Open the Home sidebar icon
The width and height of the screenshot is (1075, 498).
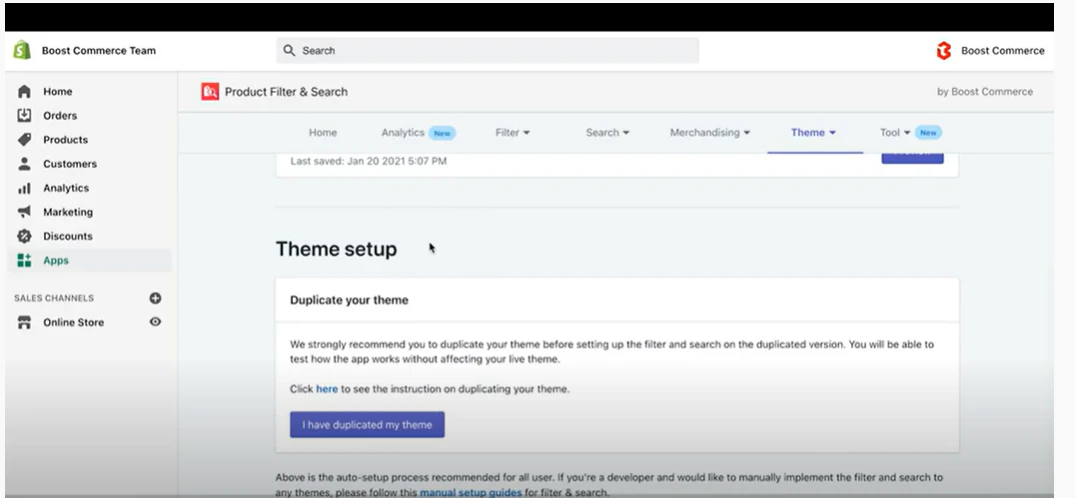point(24,91)
